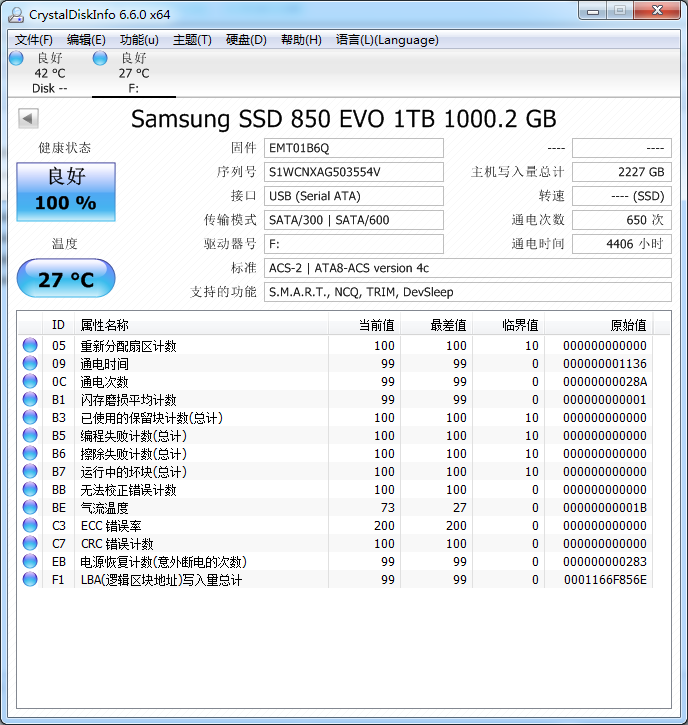The image size is (688, 725).
Task: Click the status orb for attribute F1
Action: coord(30,580)
